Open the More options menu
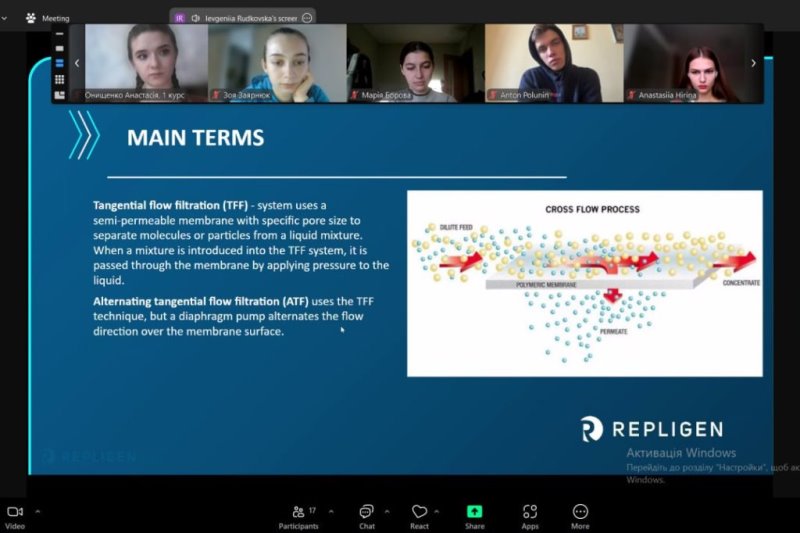The image size is (800, 533). [x=580, y=517]
